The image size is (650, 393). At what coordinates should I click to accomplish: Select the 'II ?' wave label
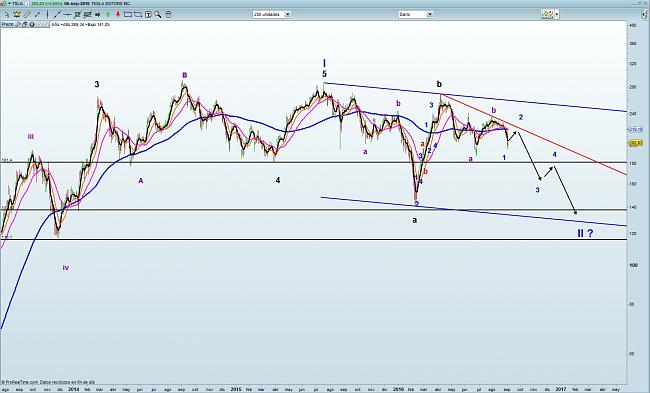pos(585,233)
